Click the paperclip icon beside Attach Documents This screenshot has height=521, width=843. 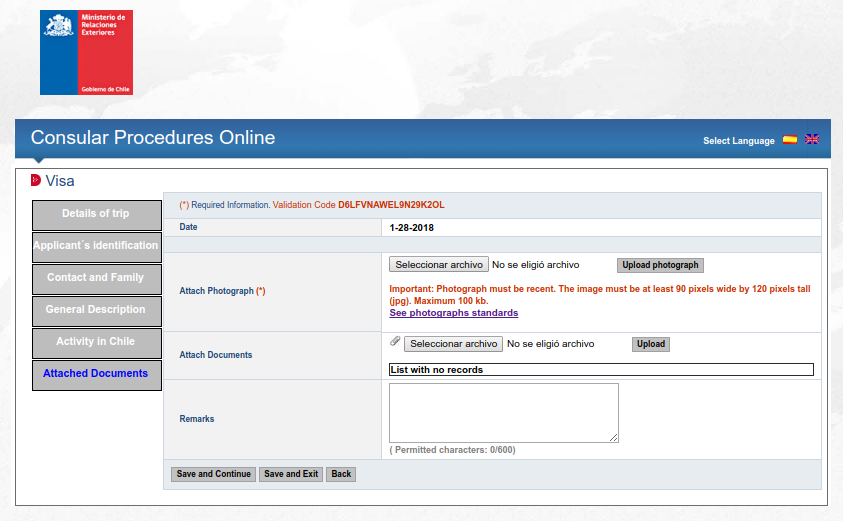(x=395, y=341)
